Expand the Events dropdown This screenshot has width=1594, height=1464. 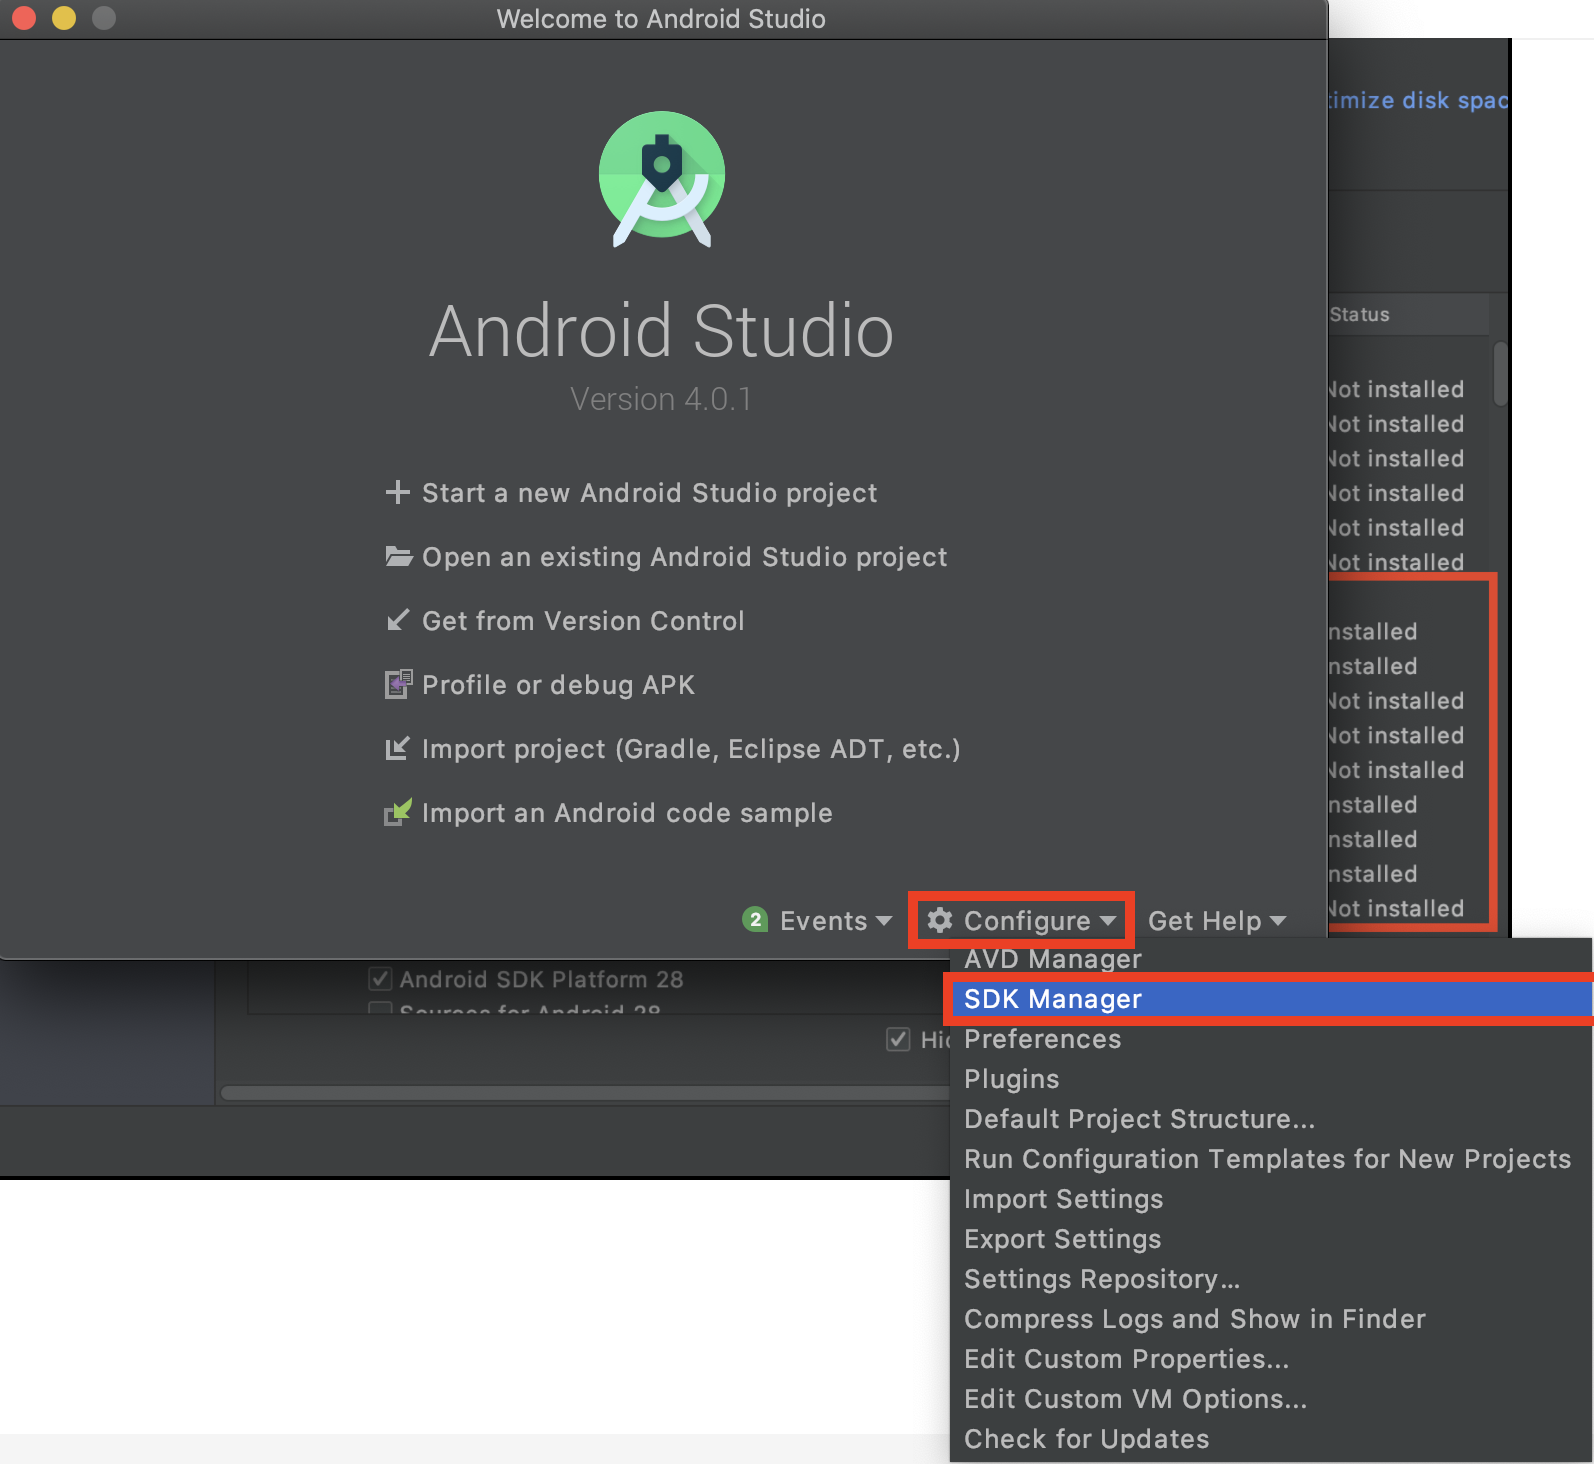click(x=883, y=921)
